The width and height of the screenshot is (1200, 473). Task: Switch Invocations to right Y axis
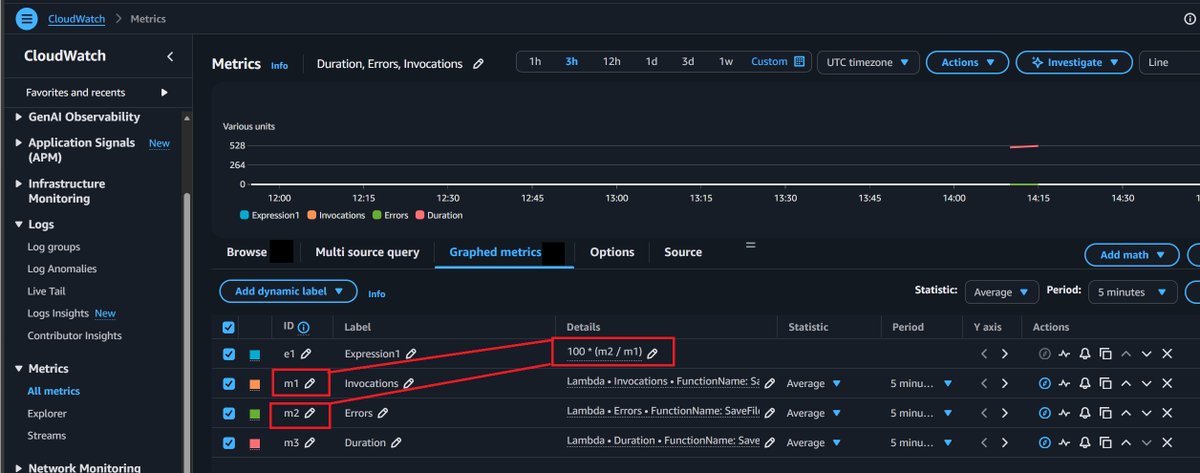[x=1005, y=383]
